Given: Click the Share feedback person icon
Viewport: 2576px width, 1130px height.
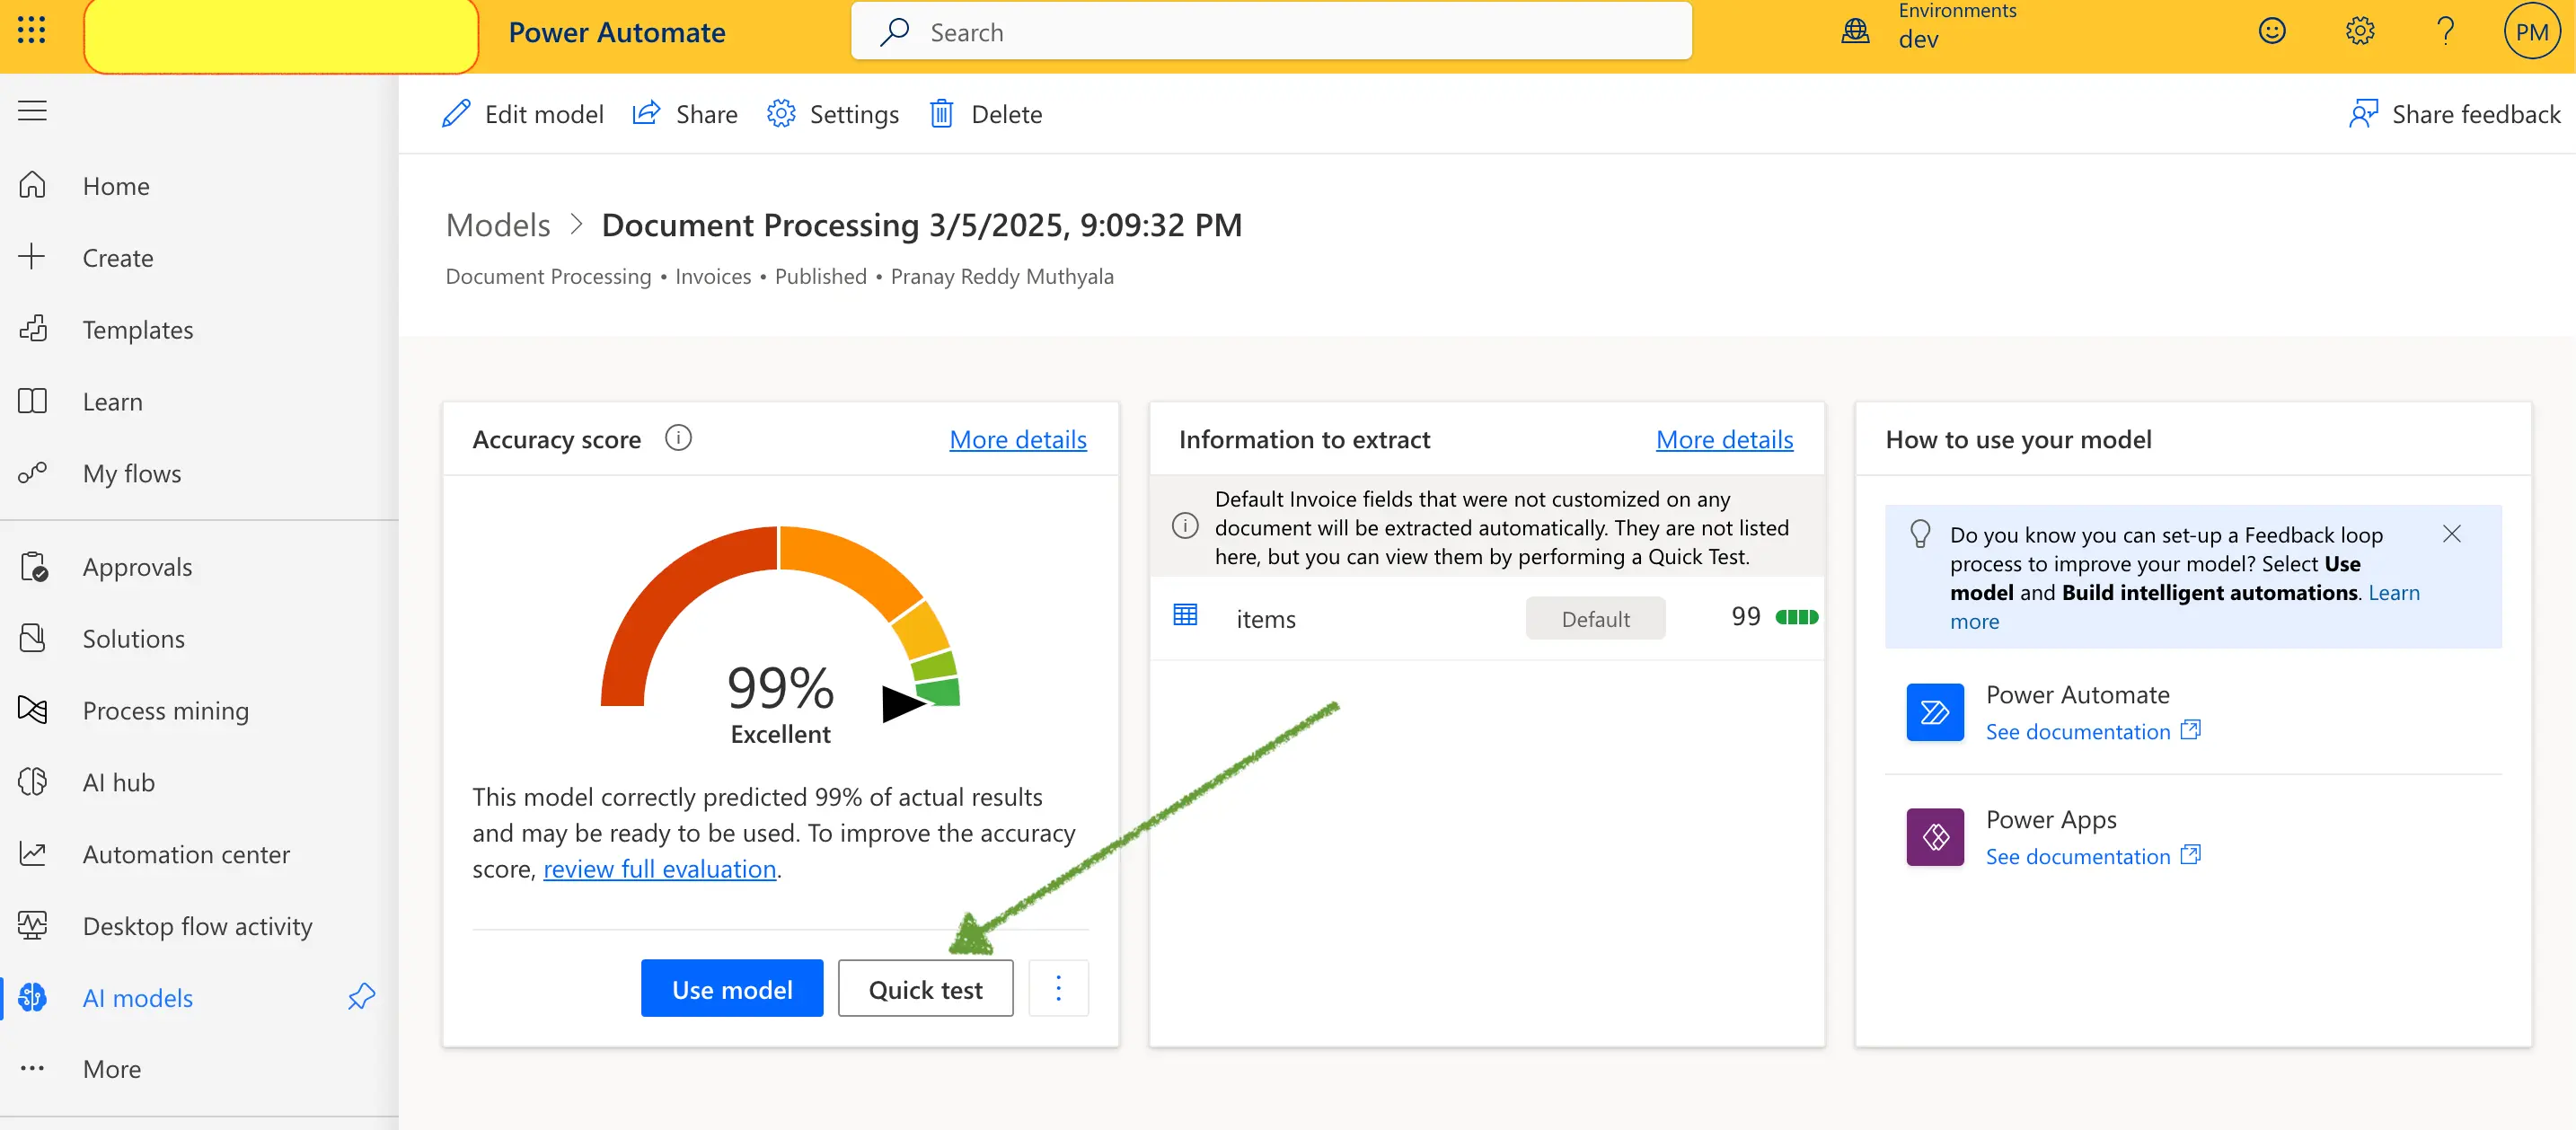Looking at the screenshot, I should pos(2363,114).
